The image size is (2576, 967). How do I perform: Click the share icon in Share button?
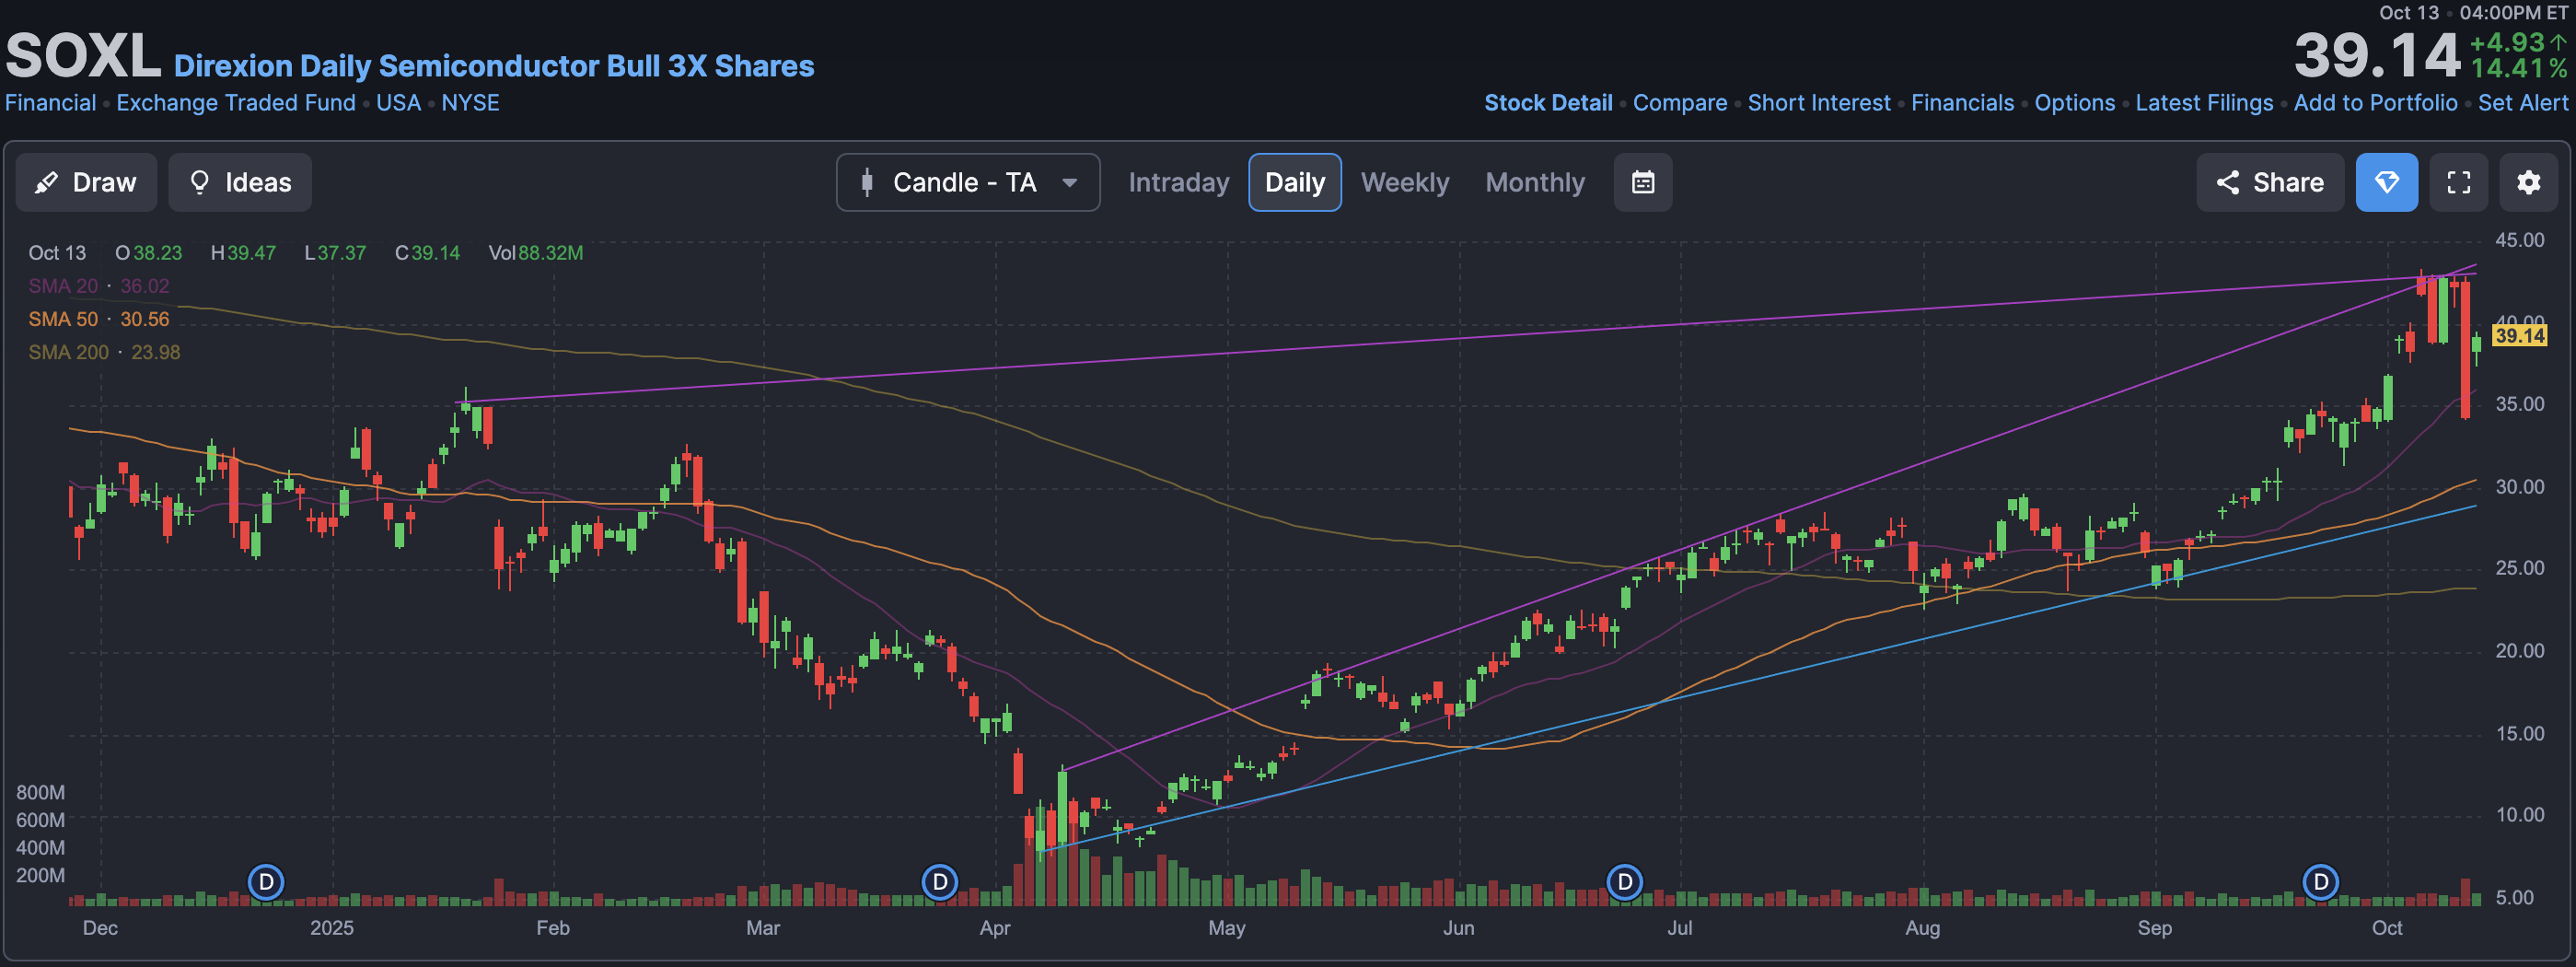coord(2227,182)
